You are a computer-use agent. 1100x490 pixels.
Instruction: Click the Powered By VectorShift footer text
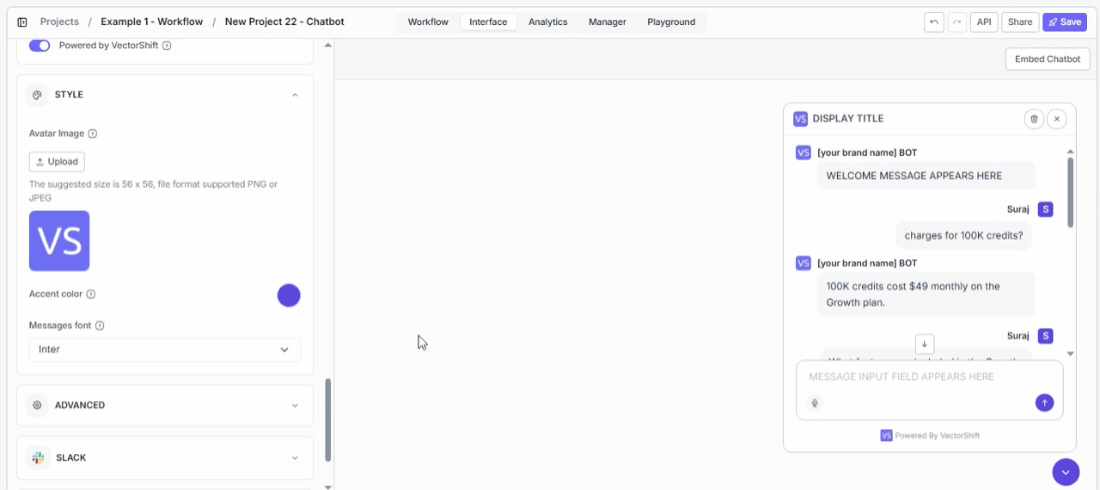pyautogui.click(x=937, y=435)
